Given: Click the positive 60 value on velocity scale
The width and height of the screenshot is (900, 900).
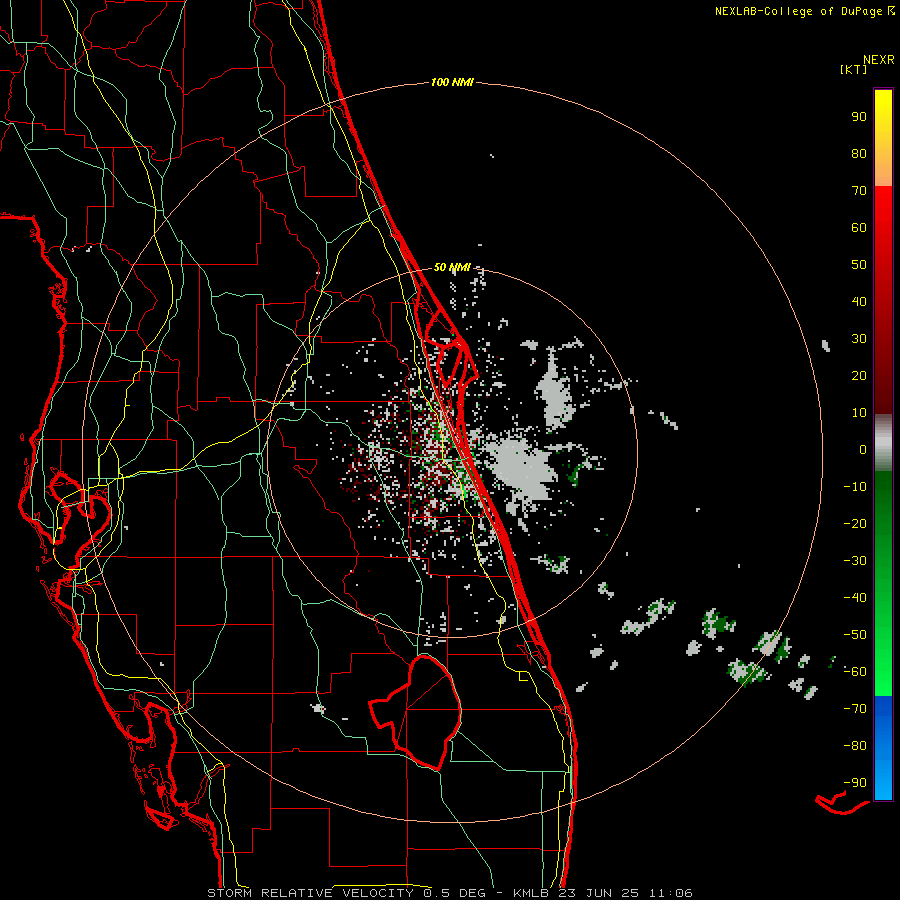Looking at the screenshot, I should click(x=859, y=228).
